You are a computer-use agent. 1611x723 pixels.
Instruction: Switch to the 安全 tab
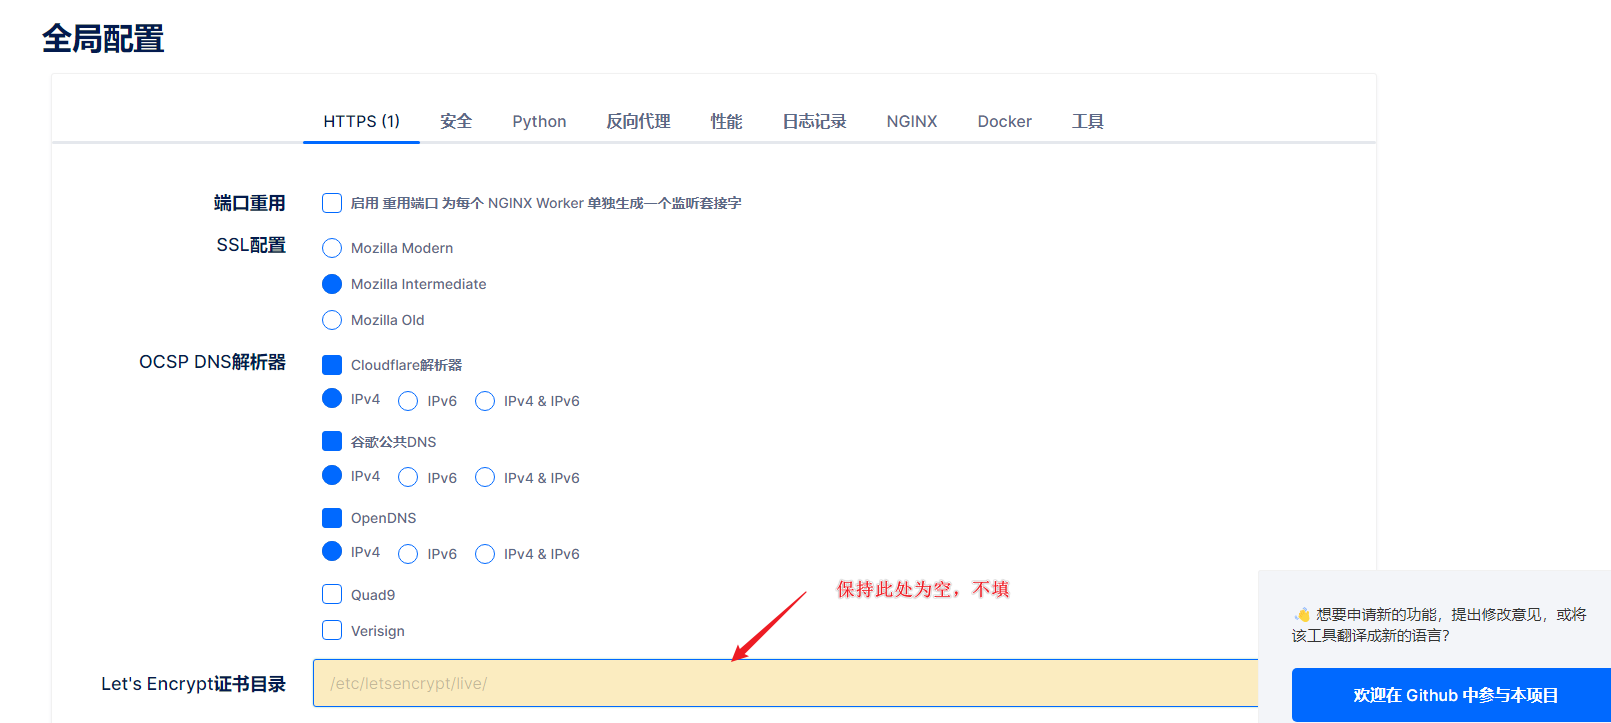(x=456, y=121)
